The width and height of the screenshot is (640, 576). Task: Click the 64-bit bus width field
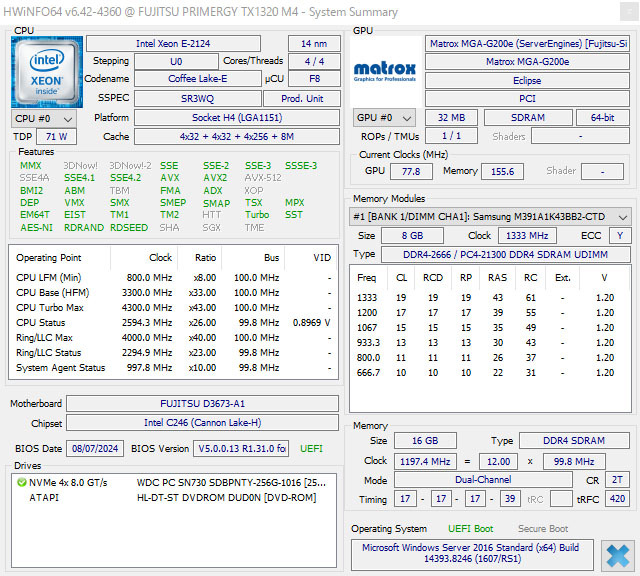point(602,118)
